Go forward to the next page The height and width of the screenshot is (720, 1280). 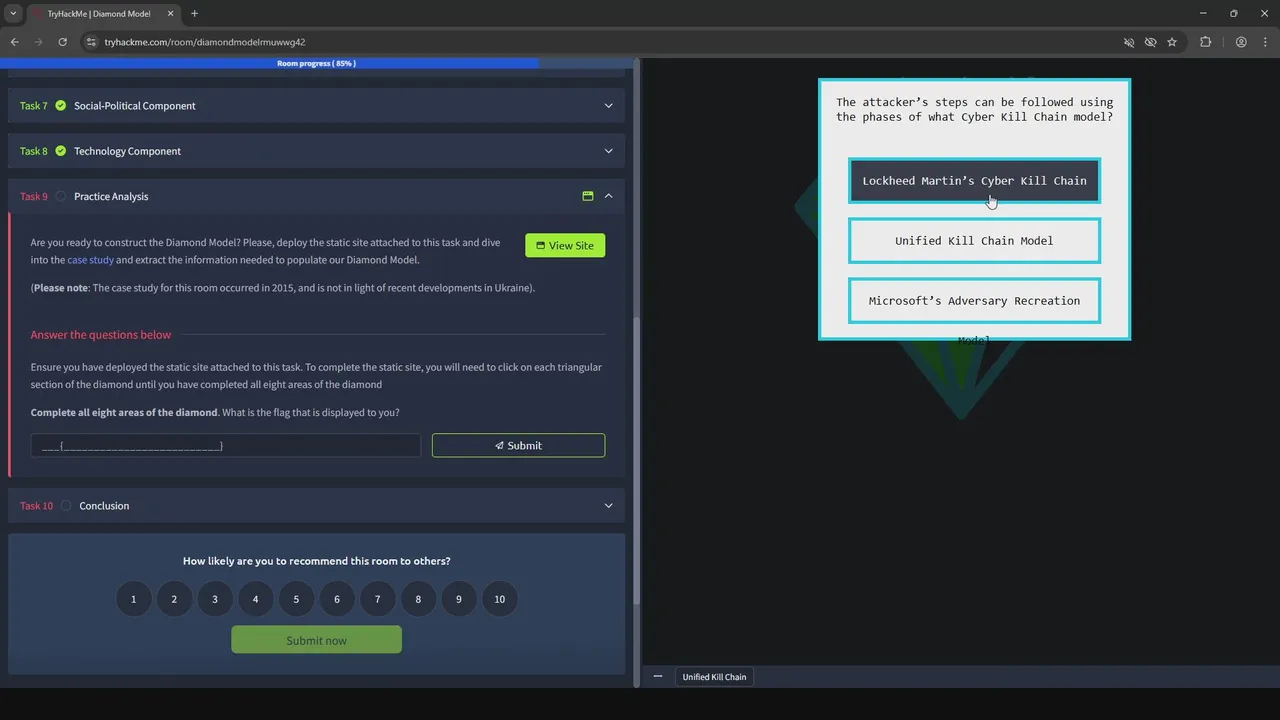[x=38, y=42]
